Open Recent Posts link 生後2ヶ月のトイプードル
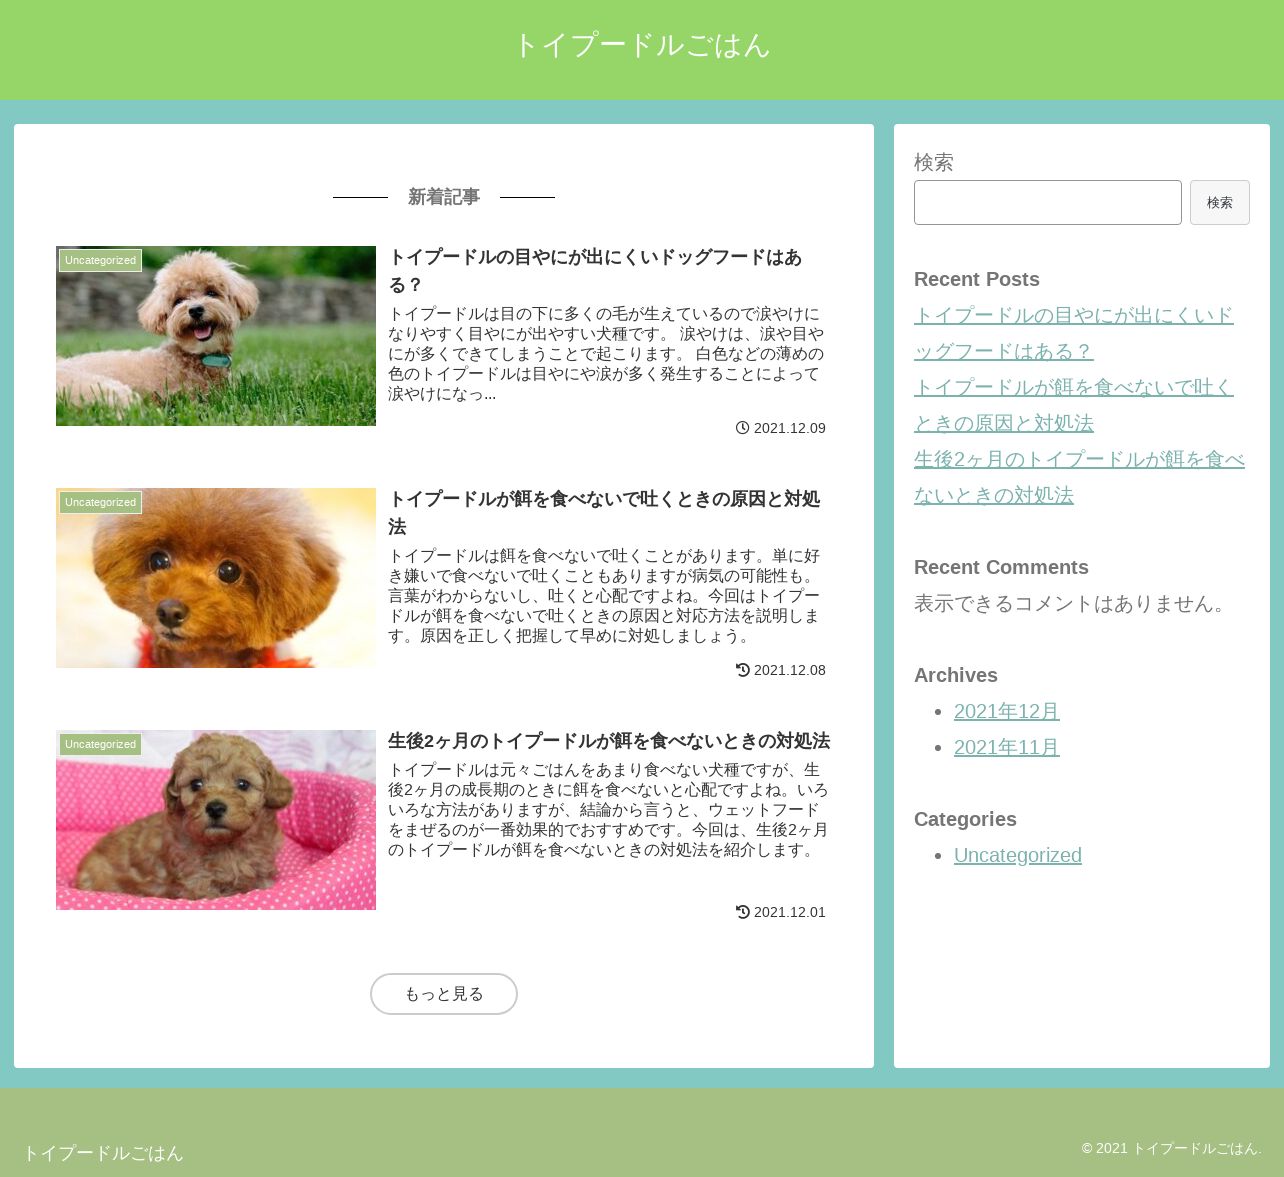The width and height of the screenshot is (1284, 1177). coord(1079,477)
